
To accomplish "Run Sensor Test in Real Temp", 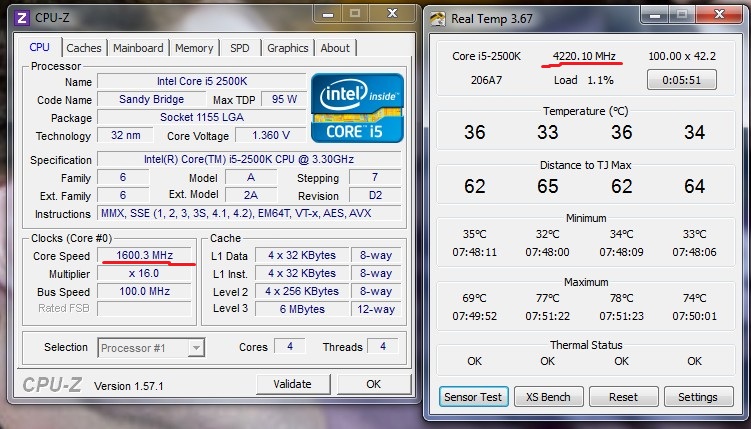I will [x=473, y=397].
